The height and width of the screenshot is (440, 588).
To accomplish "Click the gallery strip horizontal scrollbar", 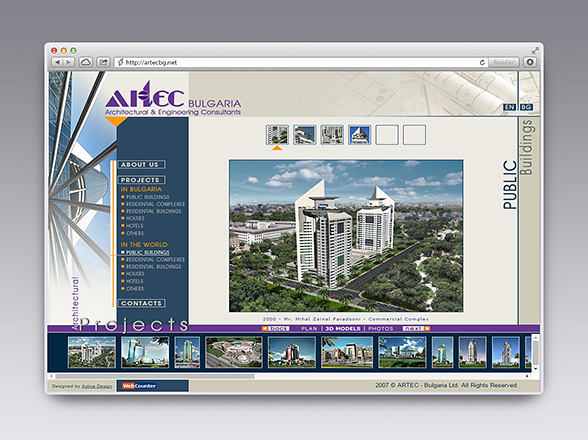I will pyautogui.click(x=155, y=376).
